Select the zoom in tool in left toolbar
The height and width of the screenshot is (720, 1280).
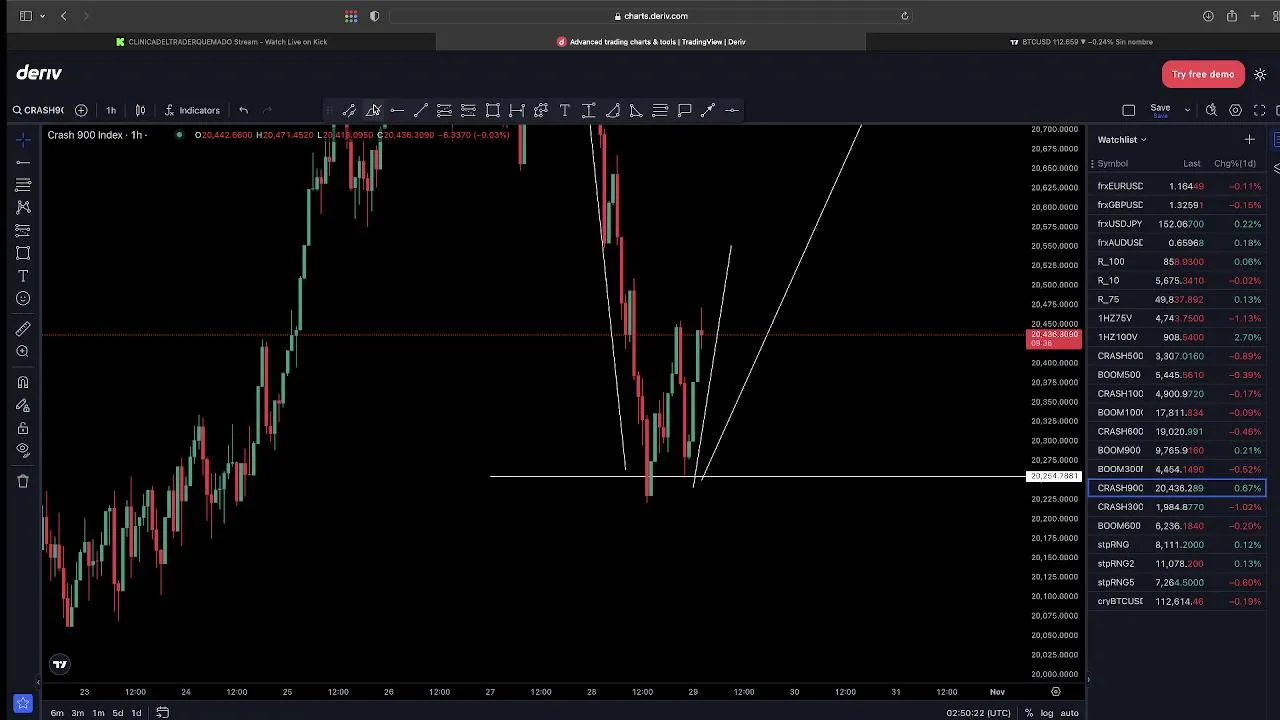pos(23,352)
